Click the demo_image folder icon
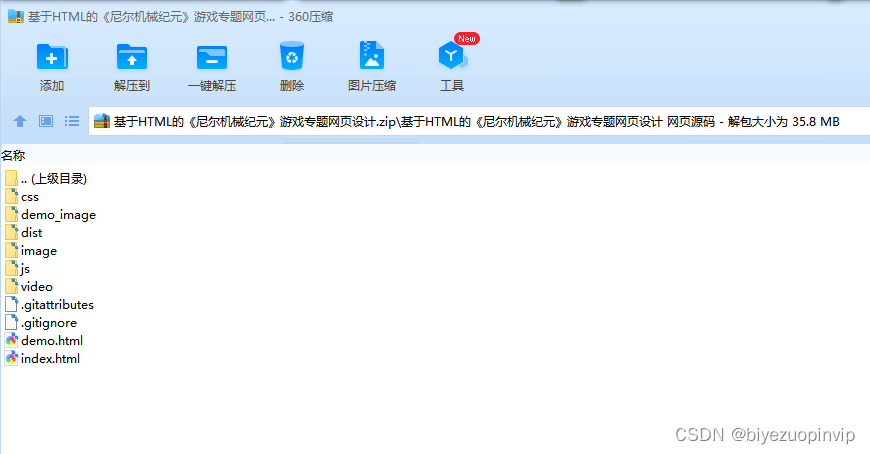Screen dimensions: 870x454 [11, 215]
